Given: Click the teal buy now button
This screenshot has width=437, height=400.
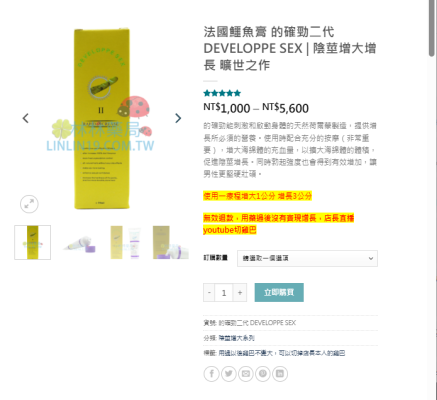Looking at the screenshot, I should 279,292.
